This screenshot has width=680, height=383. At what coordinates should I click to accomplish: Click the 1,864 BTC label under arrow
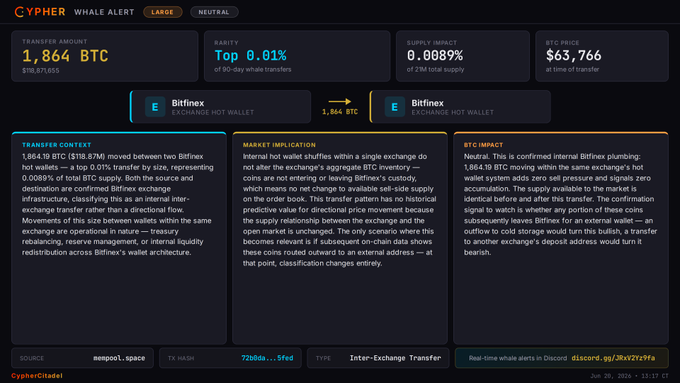point(340,112)
